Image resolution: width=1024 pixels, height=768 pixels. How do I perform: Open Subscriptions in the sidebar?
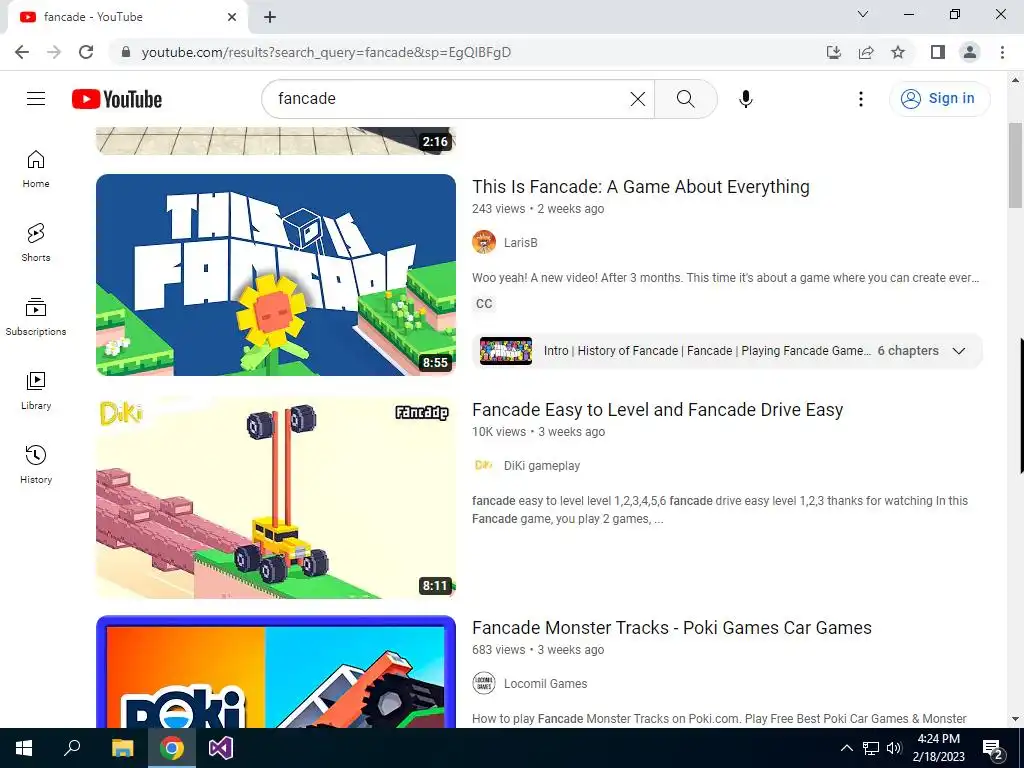point(36,317)
